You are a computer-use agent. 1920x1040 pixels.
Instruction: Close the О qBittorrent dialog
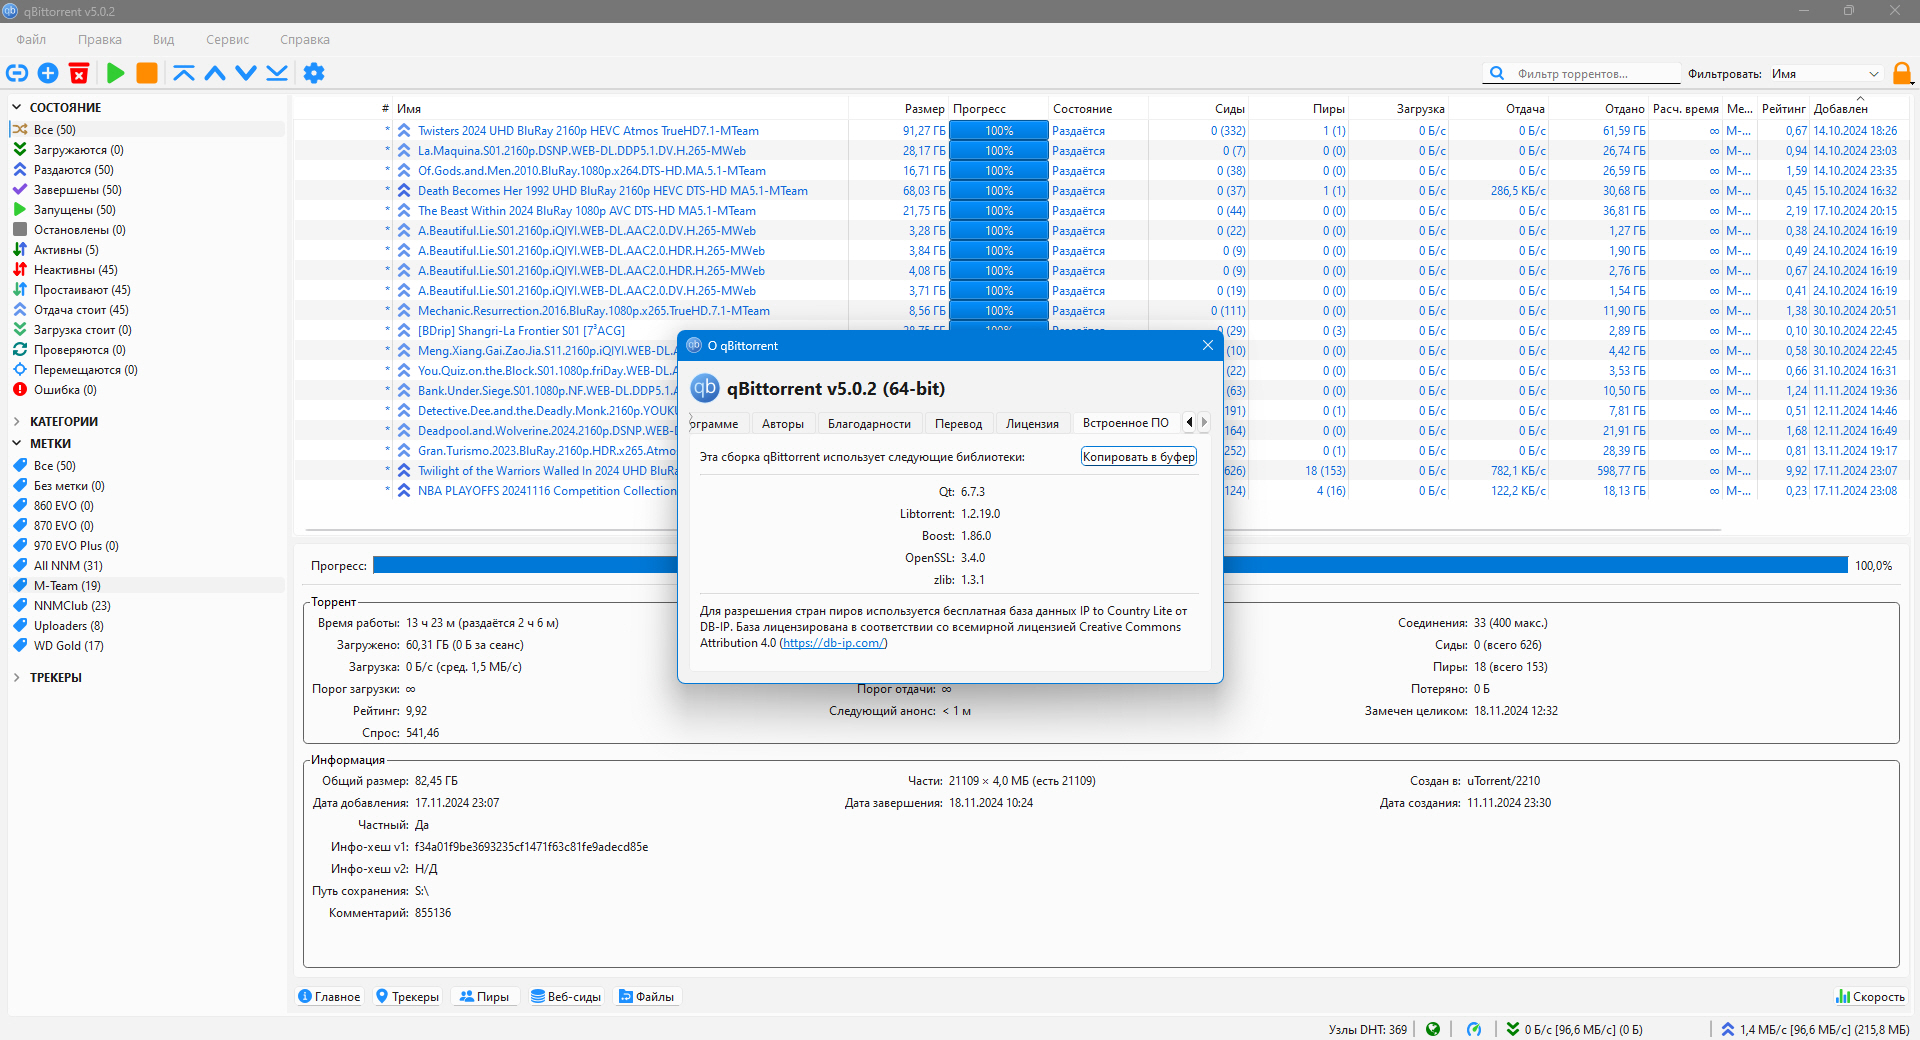coord(1208,346)
